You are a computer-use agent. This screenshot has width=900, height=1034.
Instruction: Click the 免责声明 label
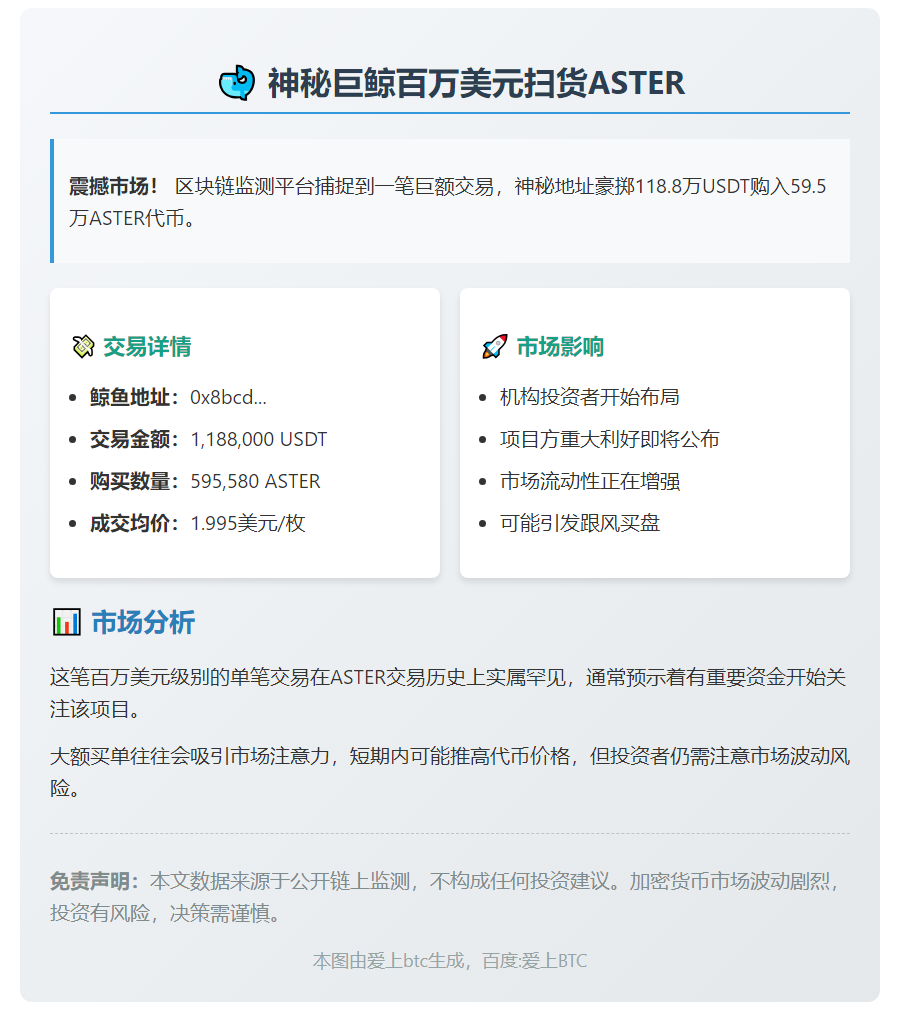pos(98,882)
